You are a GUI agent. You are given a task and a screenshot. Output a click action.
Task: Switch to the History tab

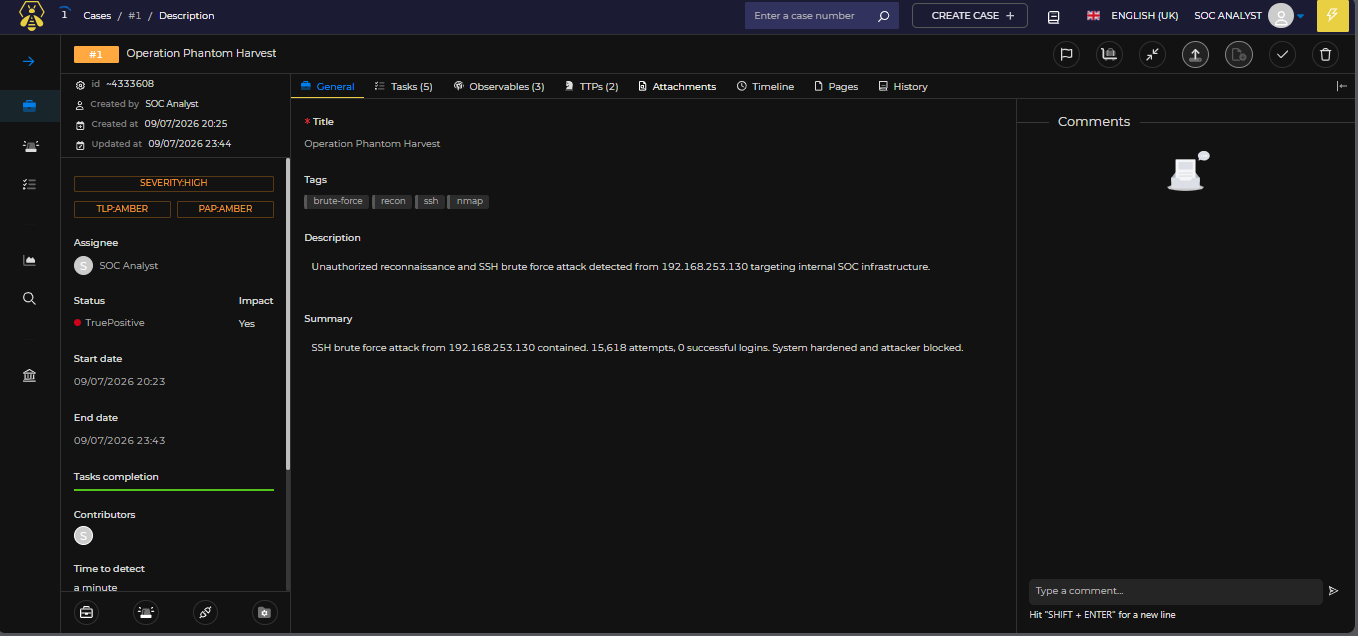pyautogui.click(x=902, y=87)
